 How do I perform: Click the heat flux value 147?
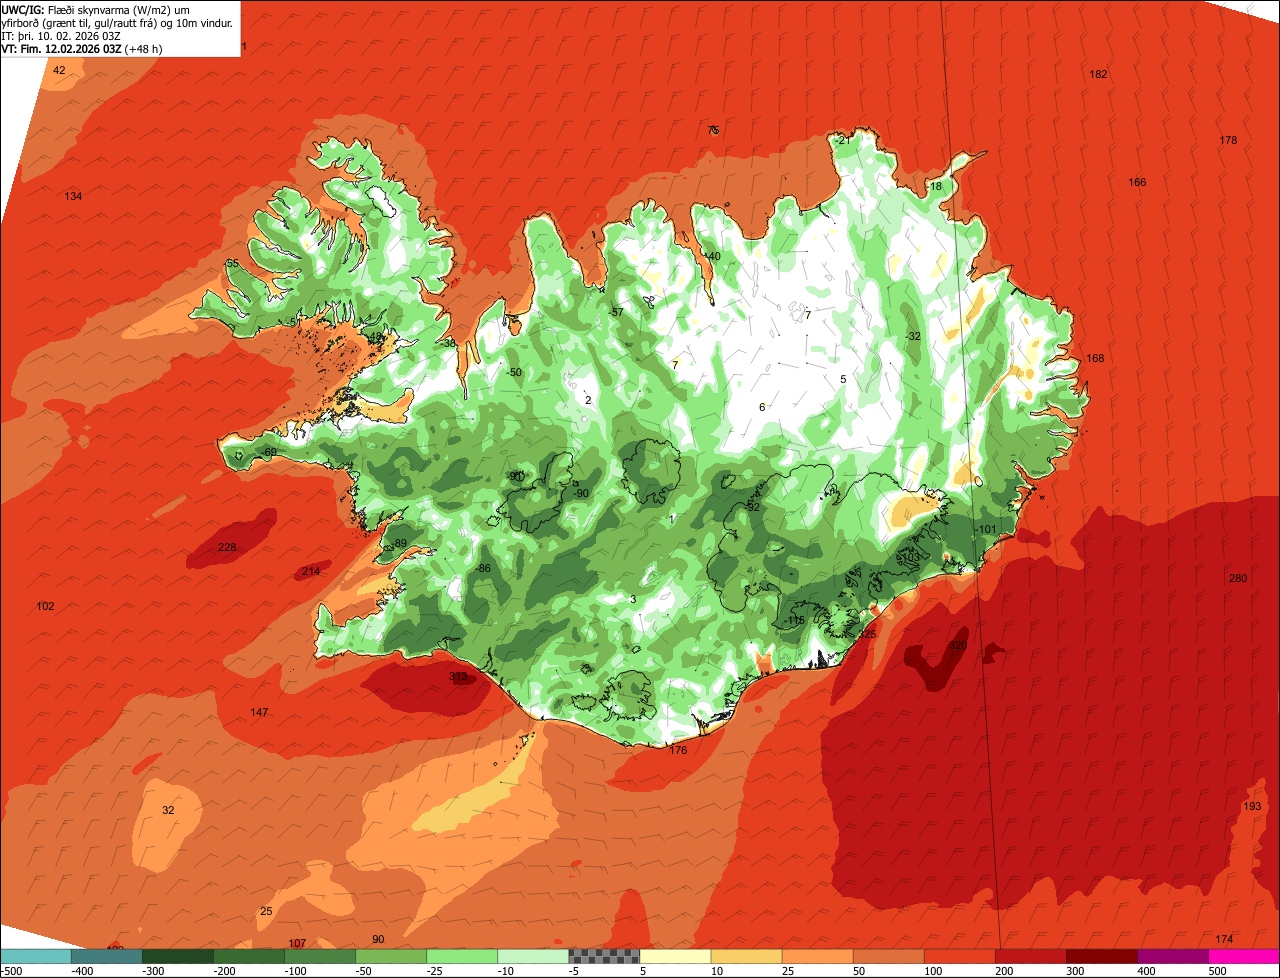point(259,712)
